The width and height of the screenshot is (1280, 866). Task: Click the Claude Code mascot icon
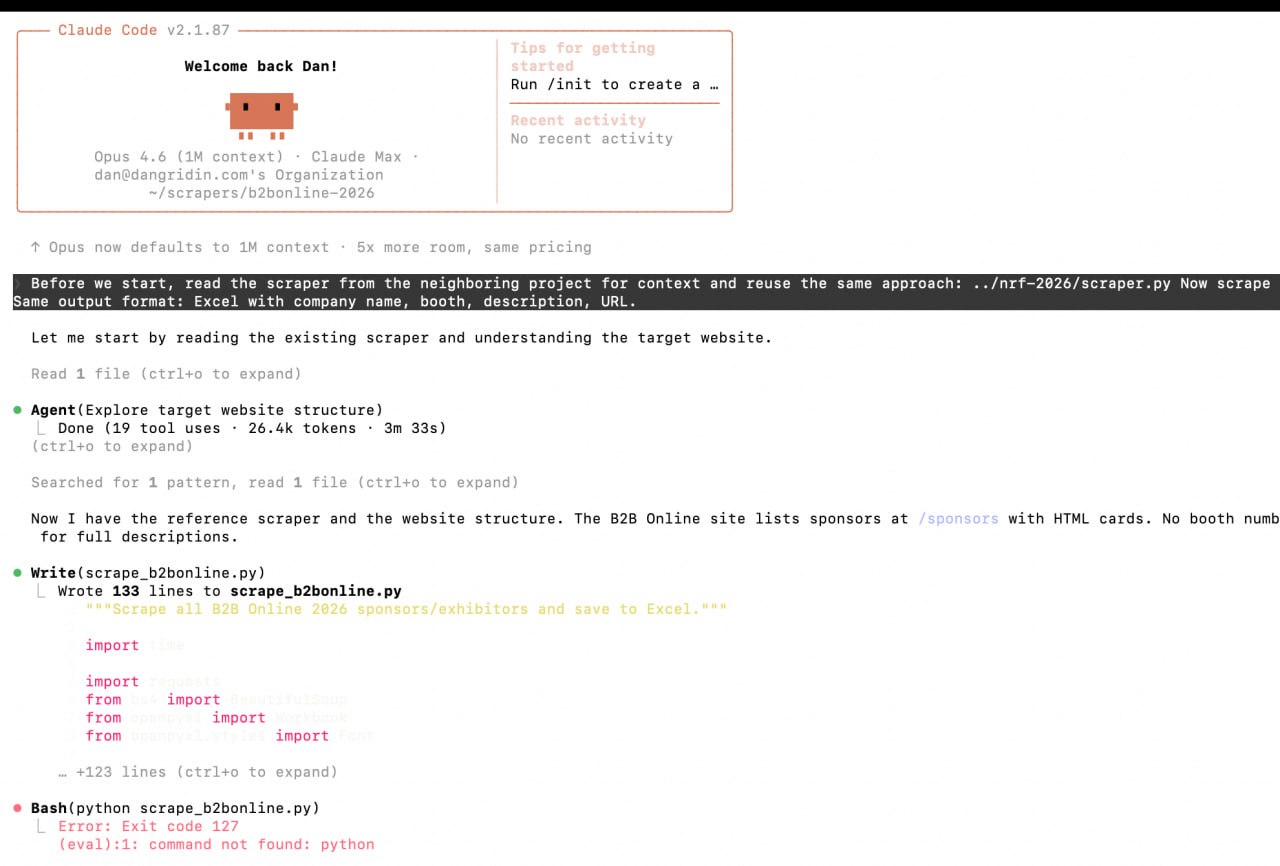point(261,115)
